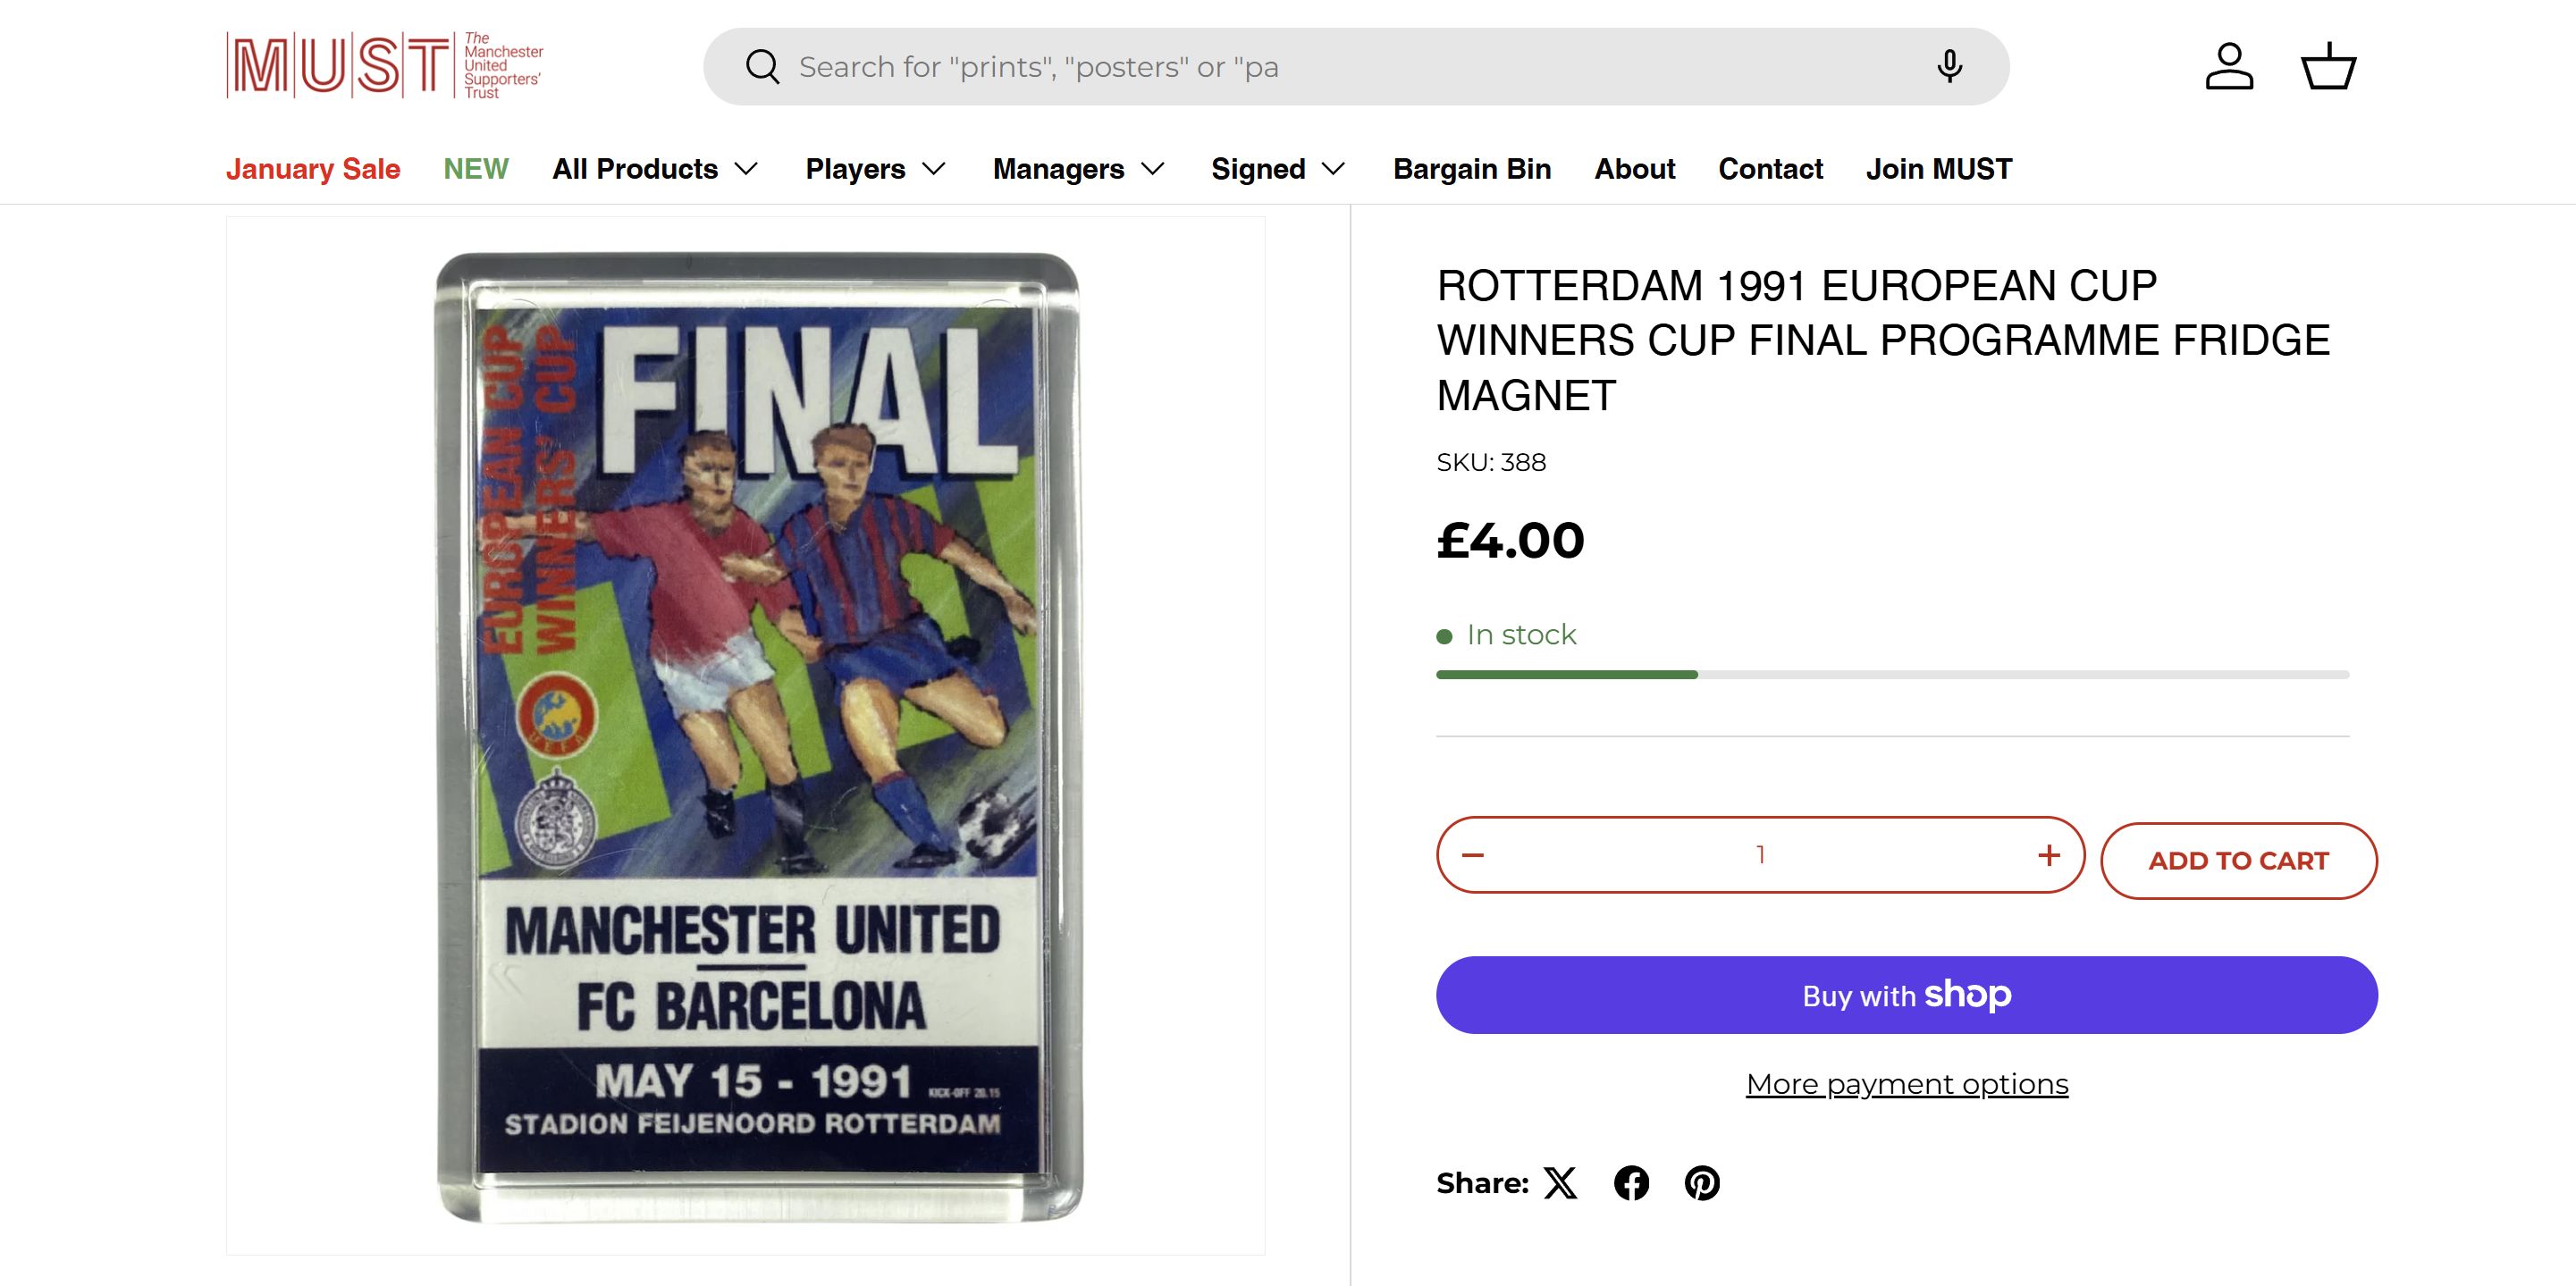Increase quantity with plus button
This screenshot has width=2576, height=1286.
pyautogui.click(x=2048, y=855)
